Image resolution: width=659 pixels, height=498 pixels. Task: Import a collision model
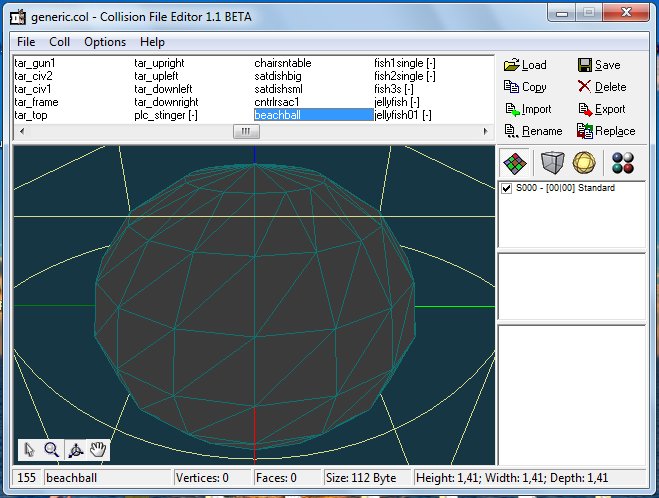528,109
